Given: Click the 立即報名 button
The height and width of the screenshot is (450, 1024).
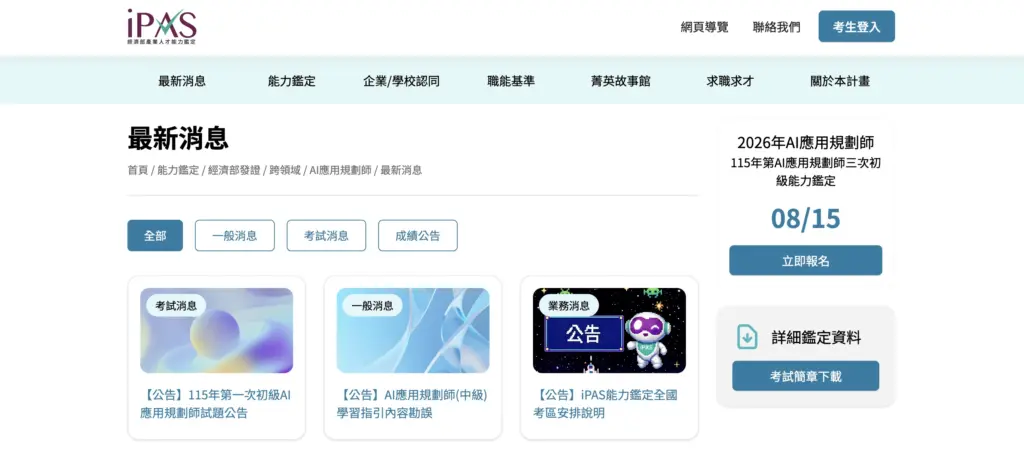Looking at the screenshot, I should point(805,261).
